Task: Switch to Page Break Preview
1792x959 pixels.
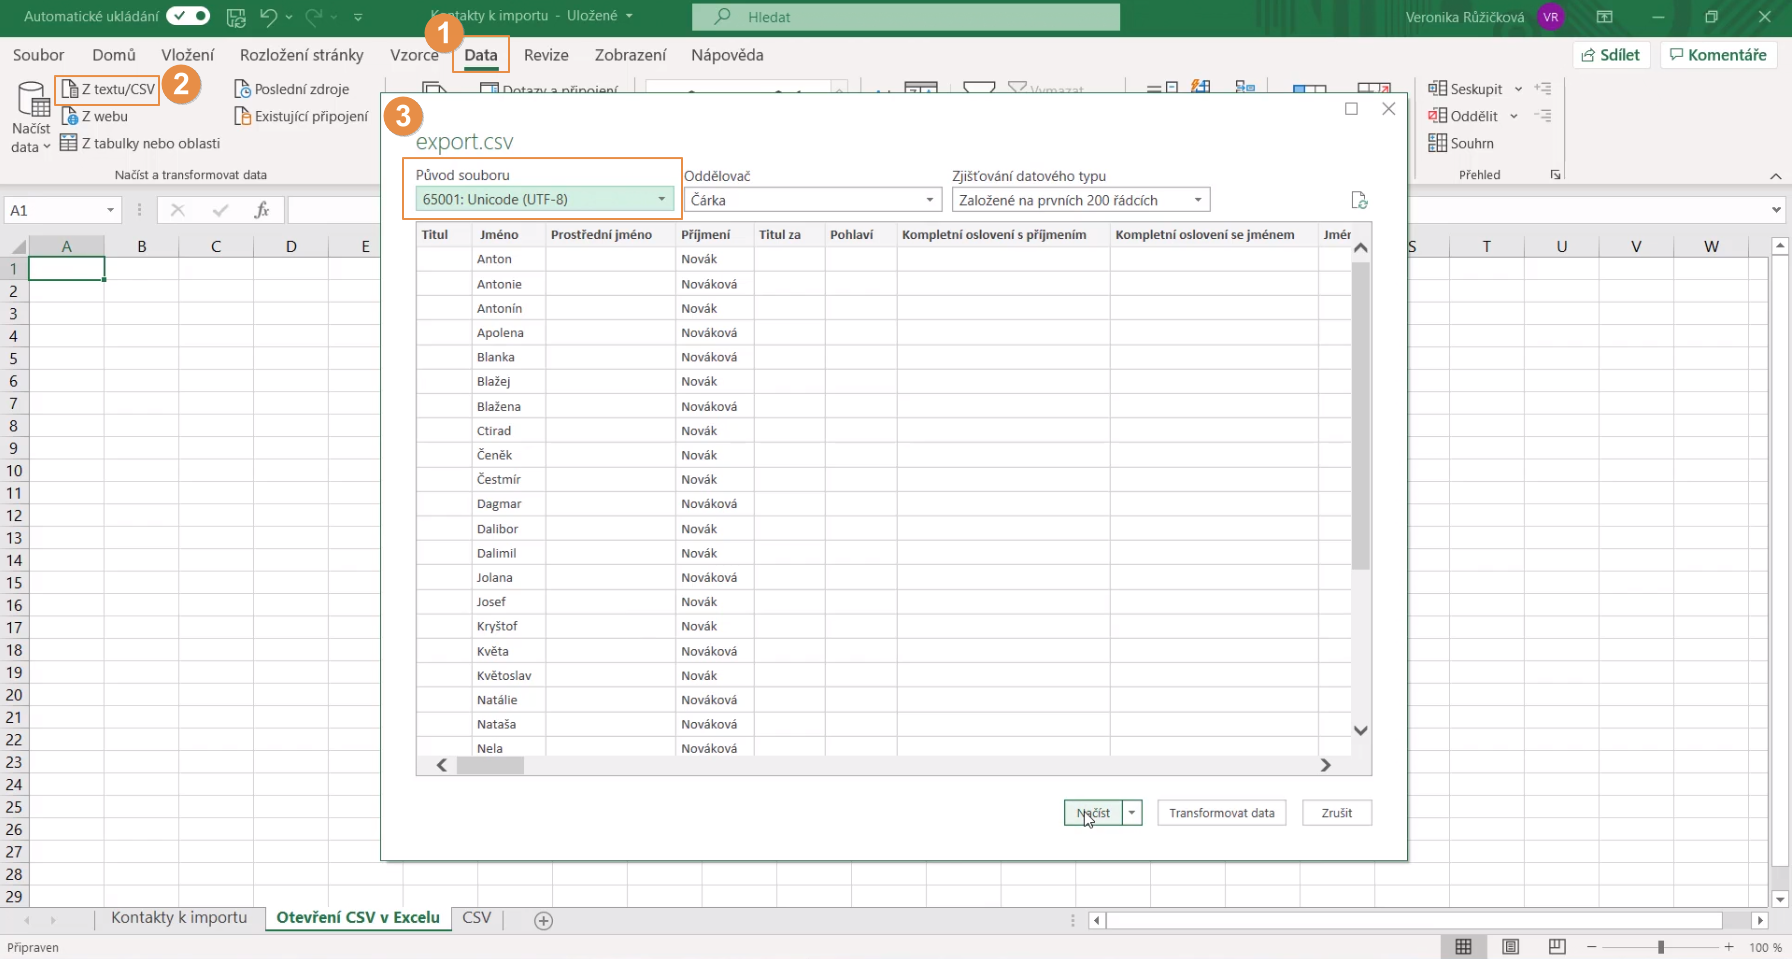Action: (x=1557, y=947)
